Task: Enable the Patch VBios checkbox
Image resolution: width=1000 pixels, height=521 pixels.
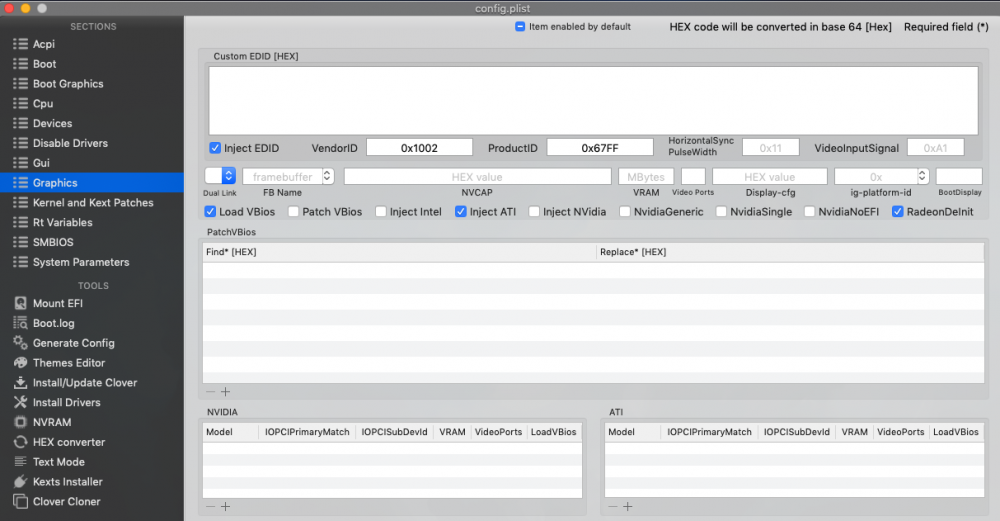Action: [293, 212]
